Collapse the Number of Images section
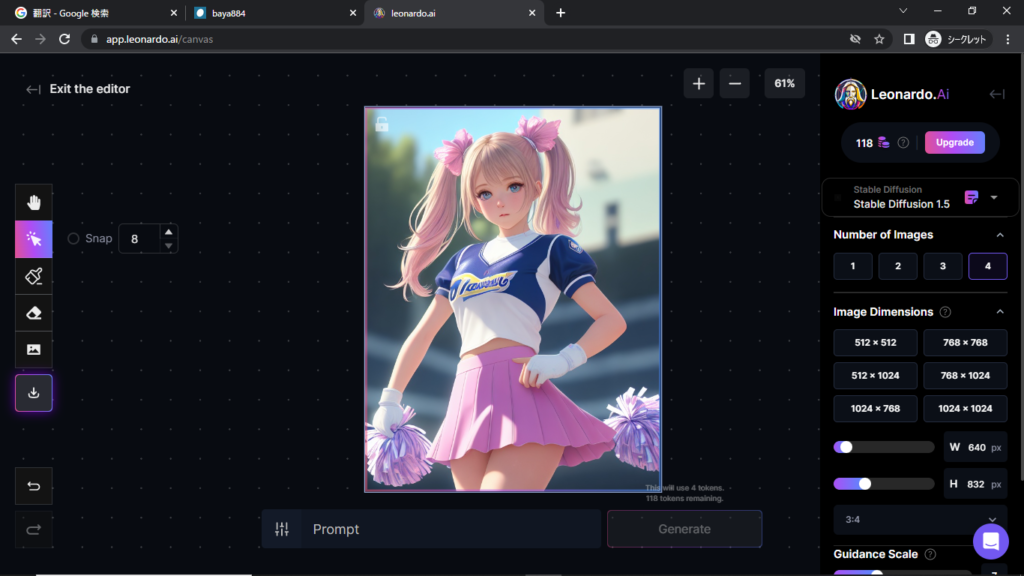The image size is (1024, 576). click(1000, 235)
